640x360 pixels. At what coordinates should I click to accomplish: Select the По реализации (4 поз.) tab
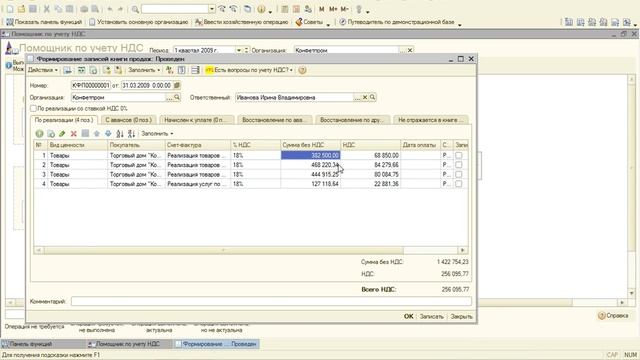[x=64, y=120]
